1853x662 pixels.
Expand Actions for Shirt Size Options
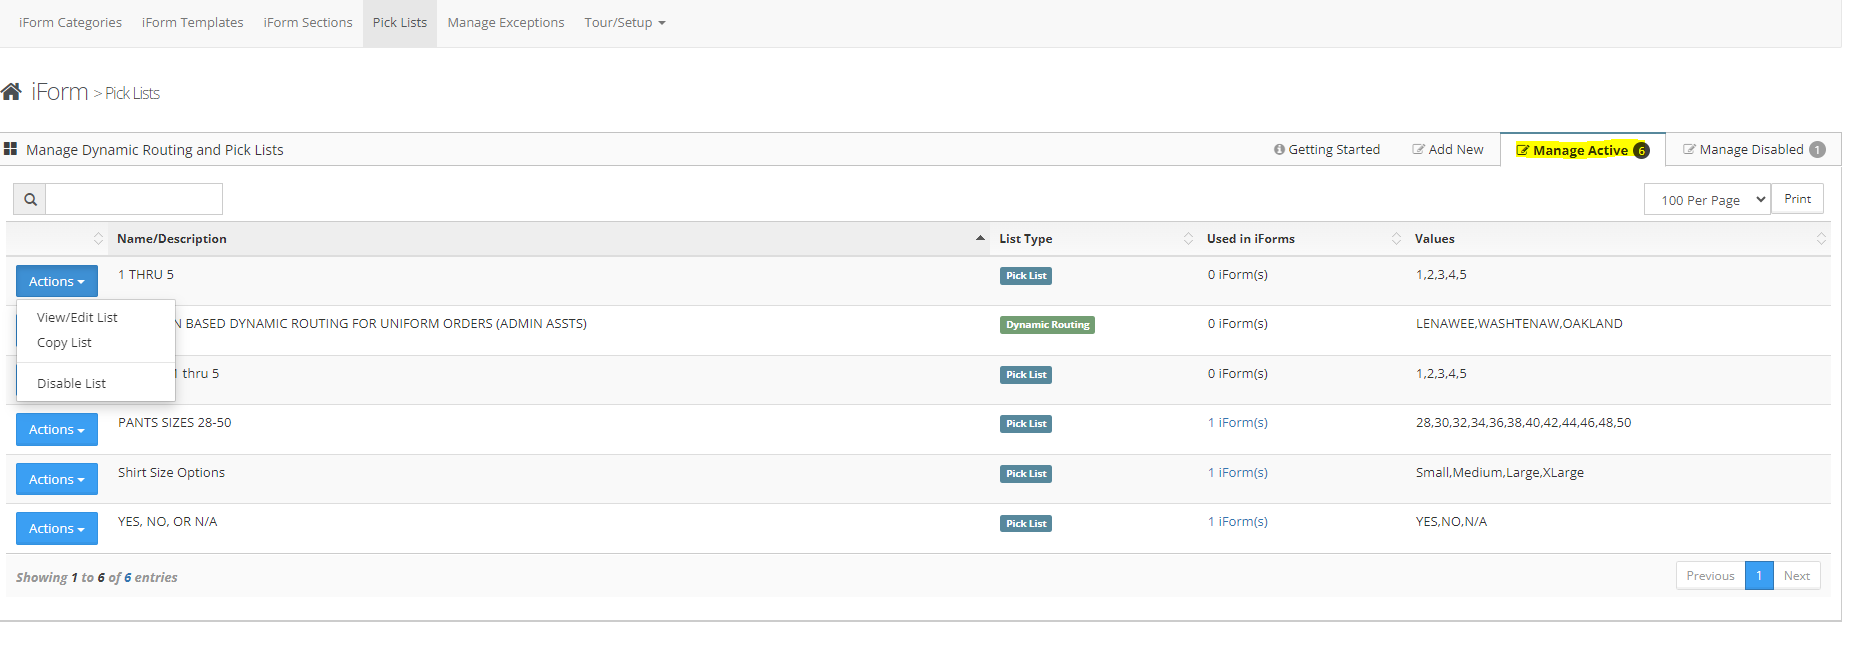click(56, 479)
